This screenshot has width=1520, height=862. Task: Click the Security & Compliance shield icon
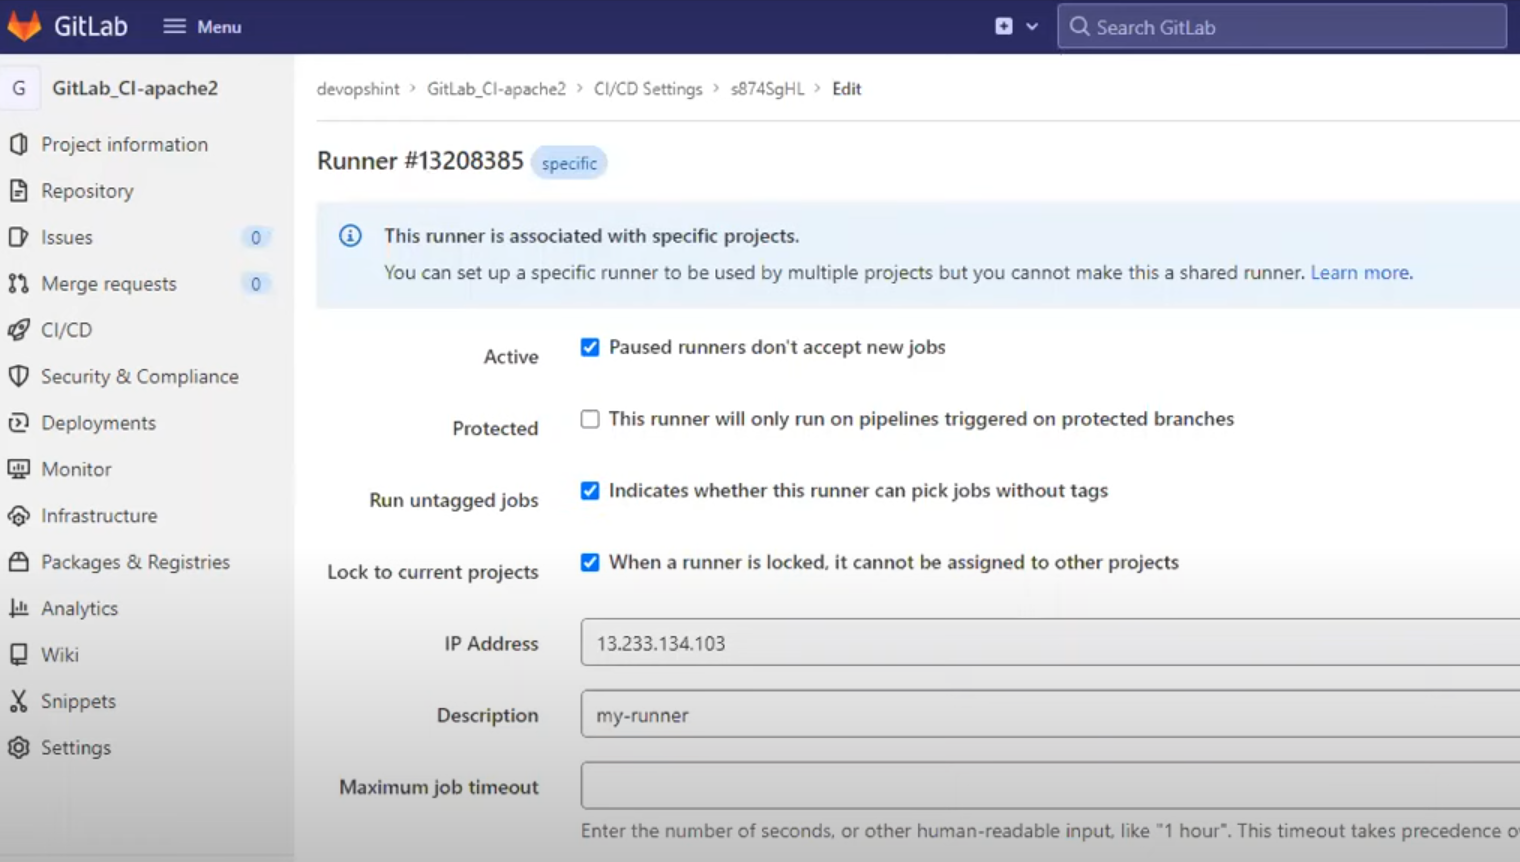[x=18, y=376]
